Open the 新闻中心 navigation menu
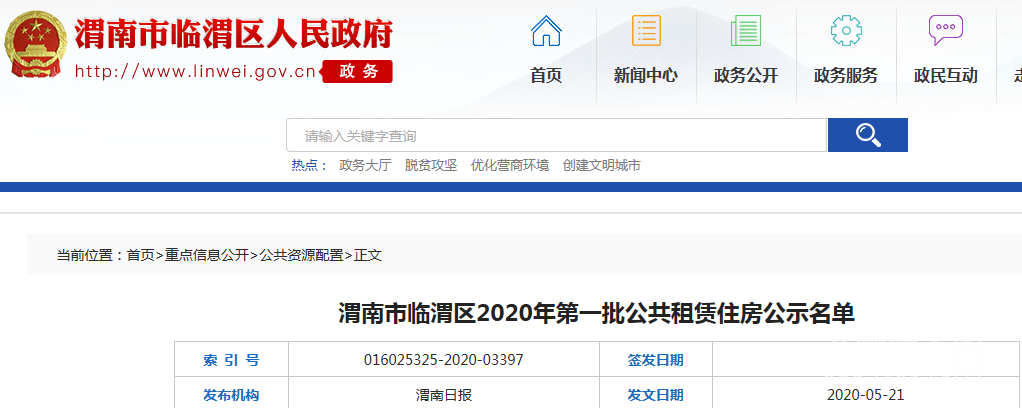1022x408 pixels. click(x=646, y=75)
